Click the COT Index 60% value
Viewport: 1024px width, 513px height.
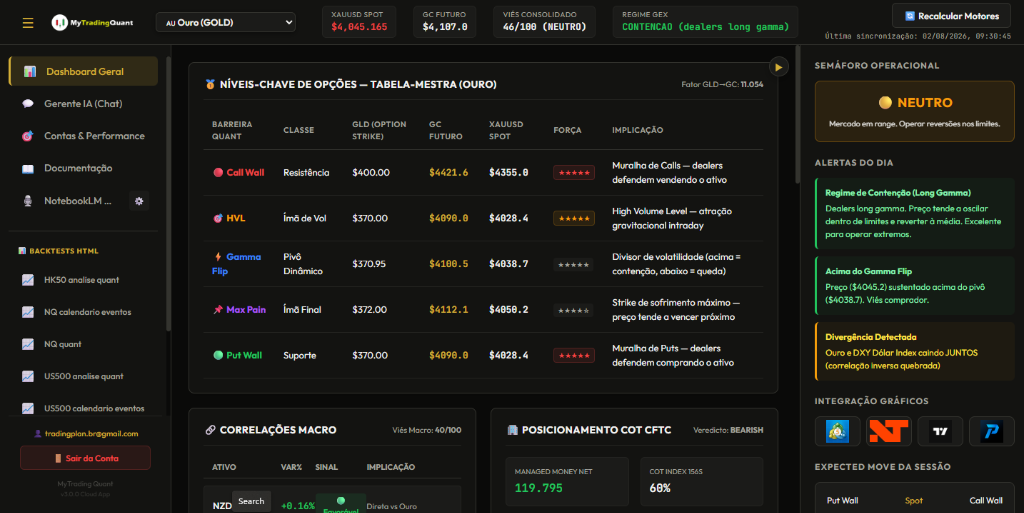coord(660,488)
